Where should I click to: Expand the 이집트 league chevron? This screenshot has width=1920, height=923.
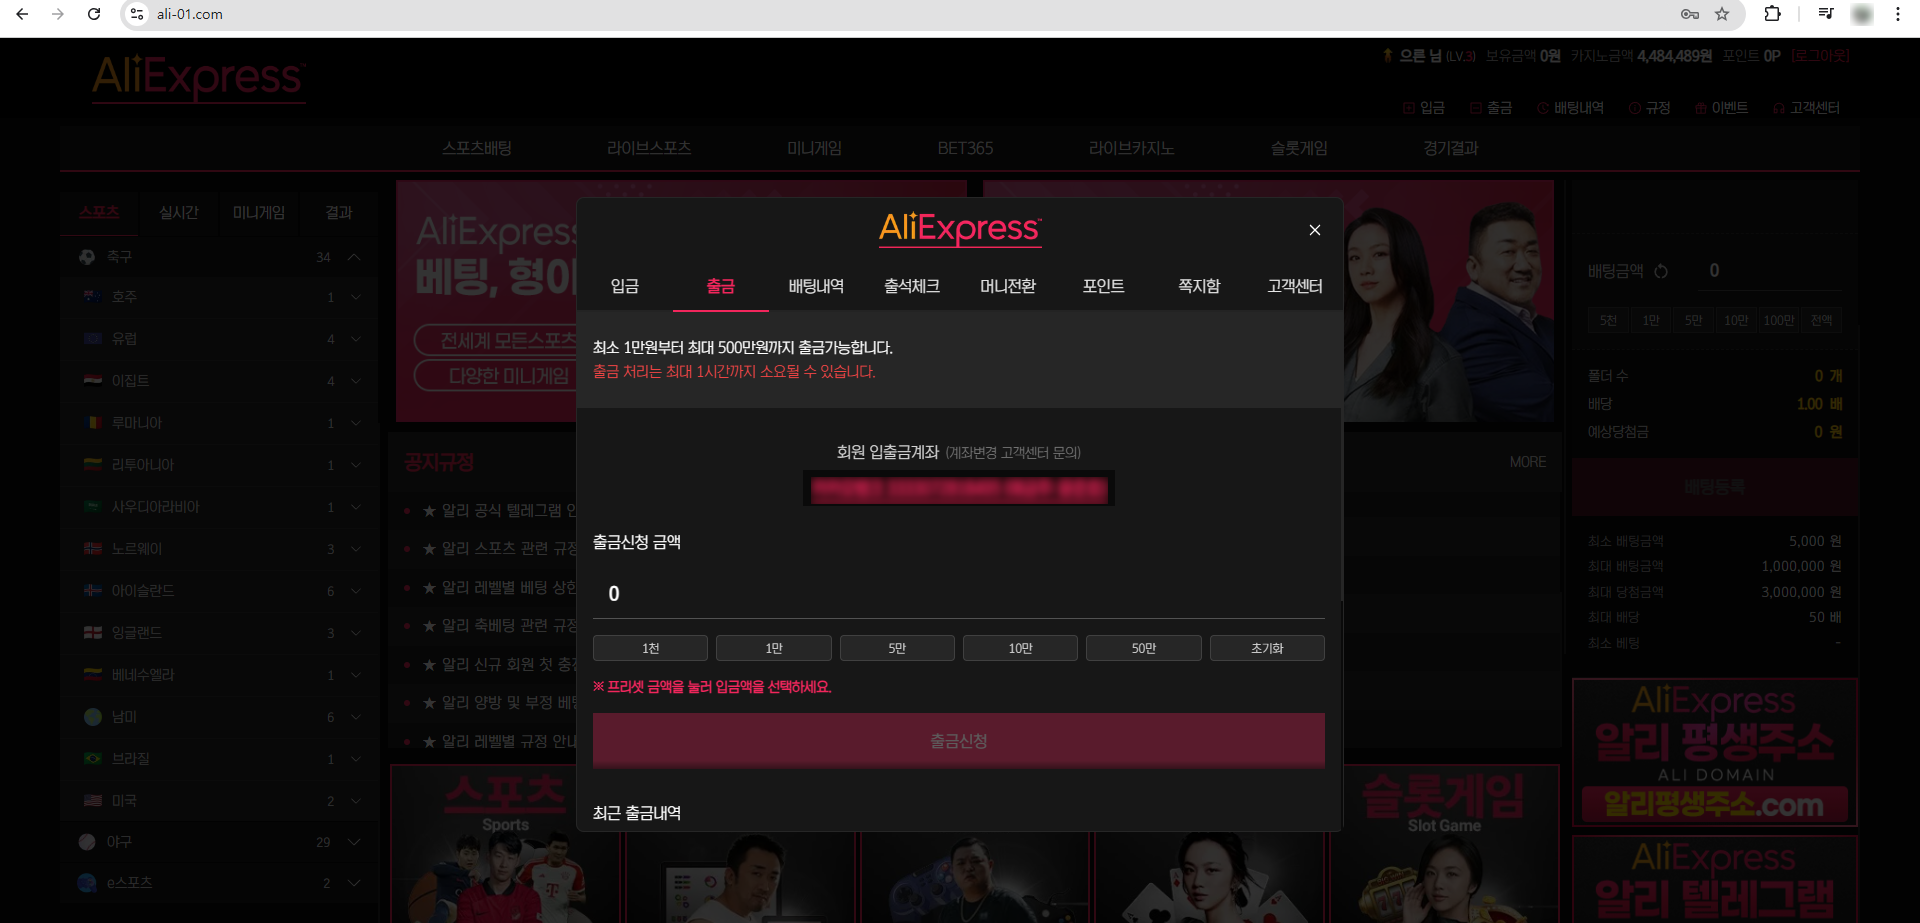356,381
